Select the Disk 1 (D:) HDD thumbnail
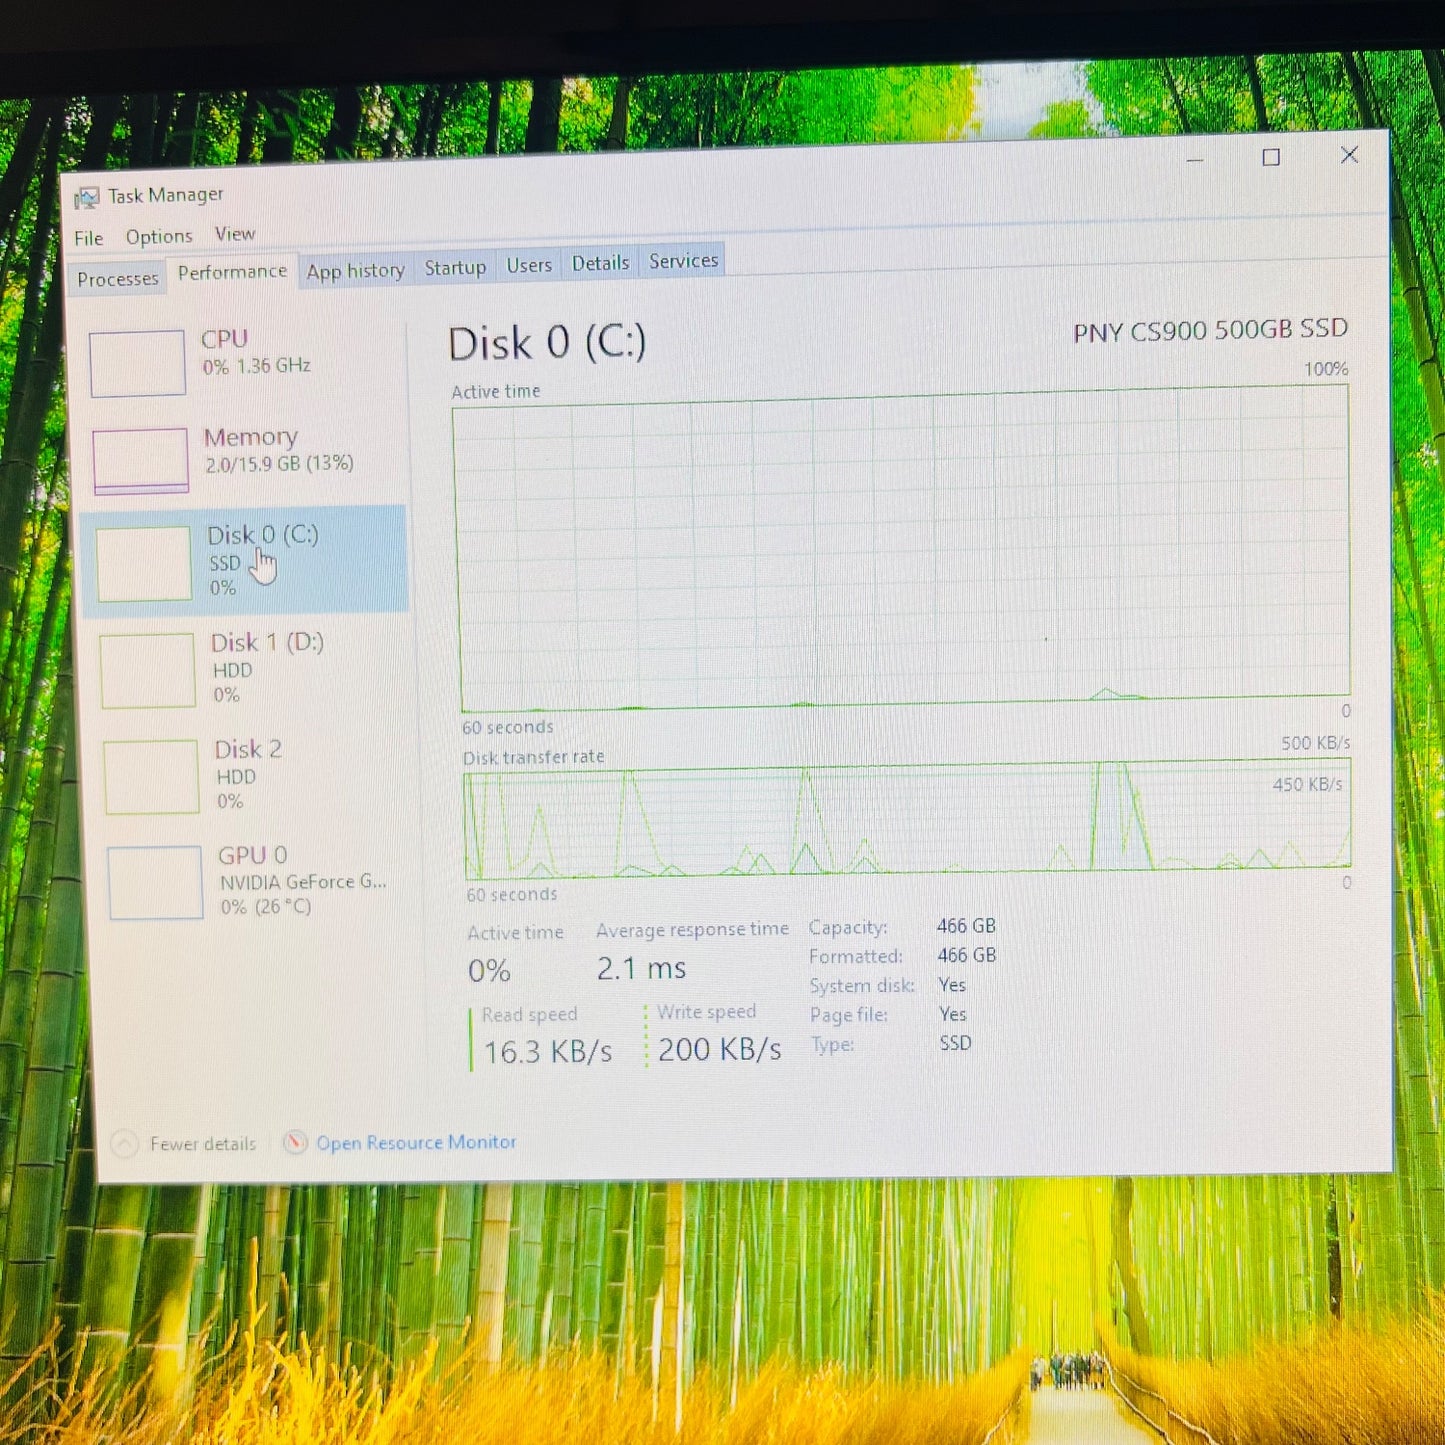The width and height of the screenshot is (1445, 1445). pos(148,670)
